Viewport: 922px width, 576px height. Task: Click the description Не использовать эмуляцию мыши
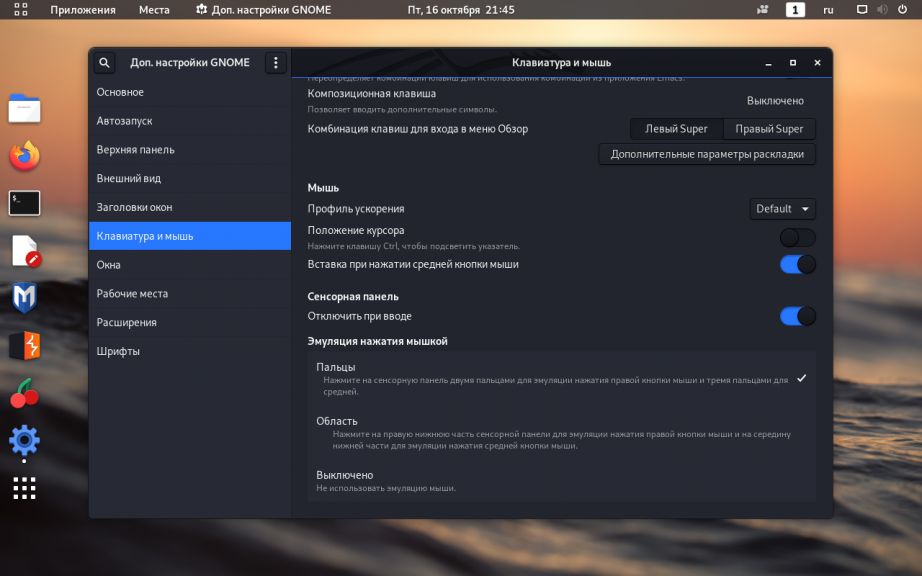[x=386, y=488]
